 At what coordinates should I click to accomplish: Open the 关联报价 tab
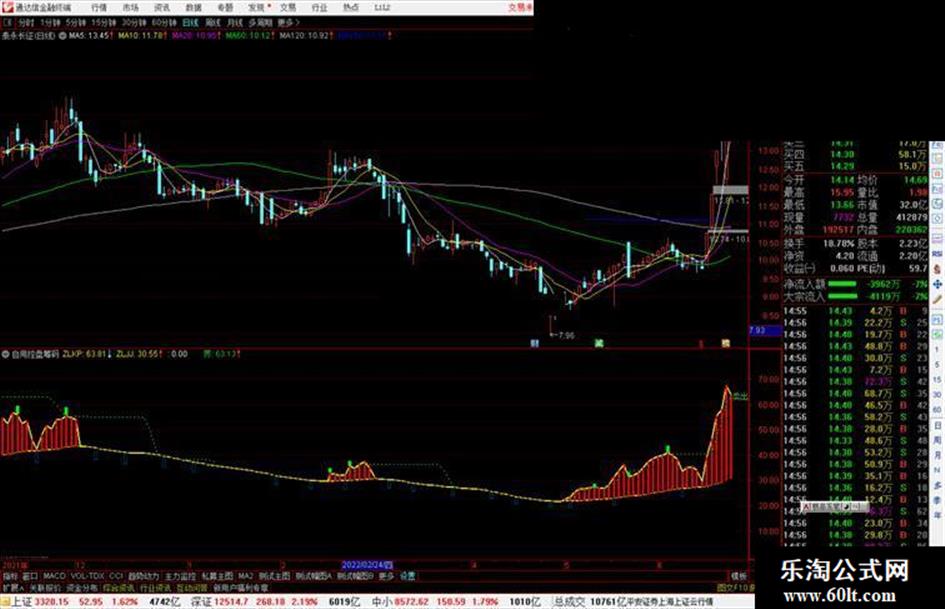click(x=45, y=588)
